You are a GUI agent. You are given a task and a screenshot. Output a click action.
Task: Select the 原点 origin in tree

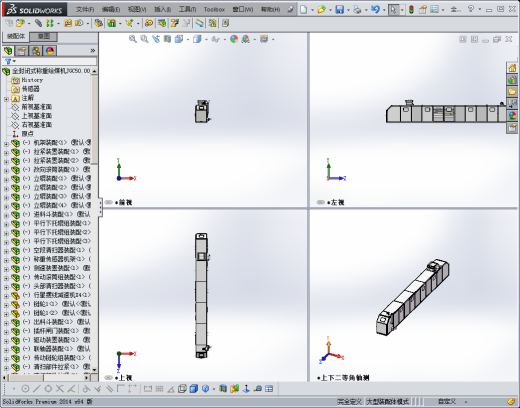point(28,134)
